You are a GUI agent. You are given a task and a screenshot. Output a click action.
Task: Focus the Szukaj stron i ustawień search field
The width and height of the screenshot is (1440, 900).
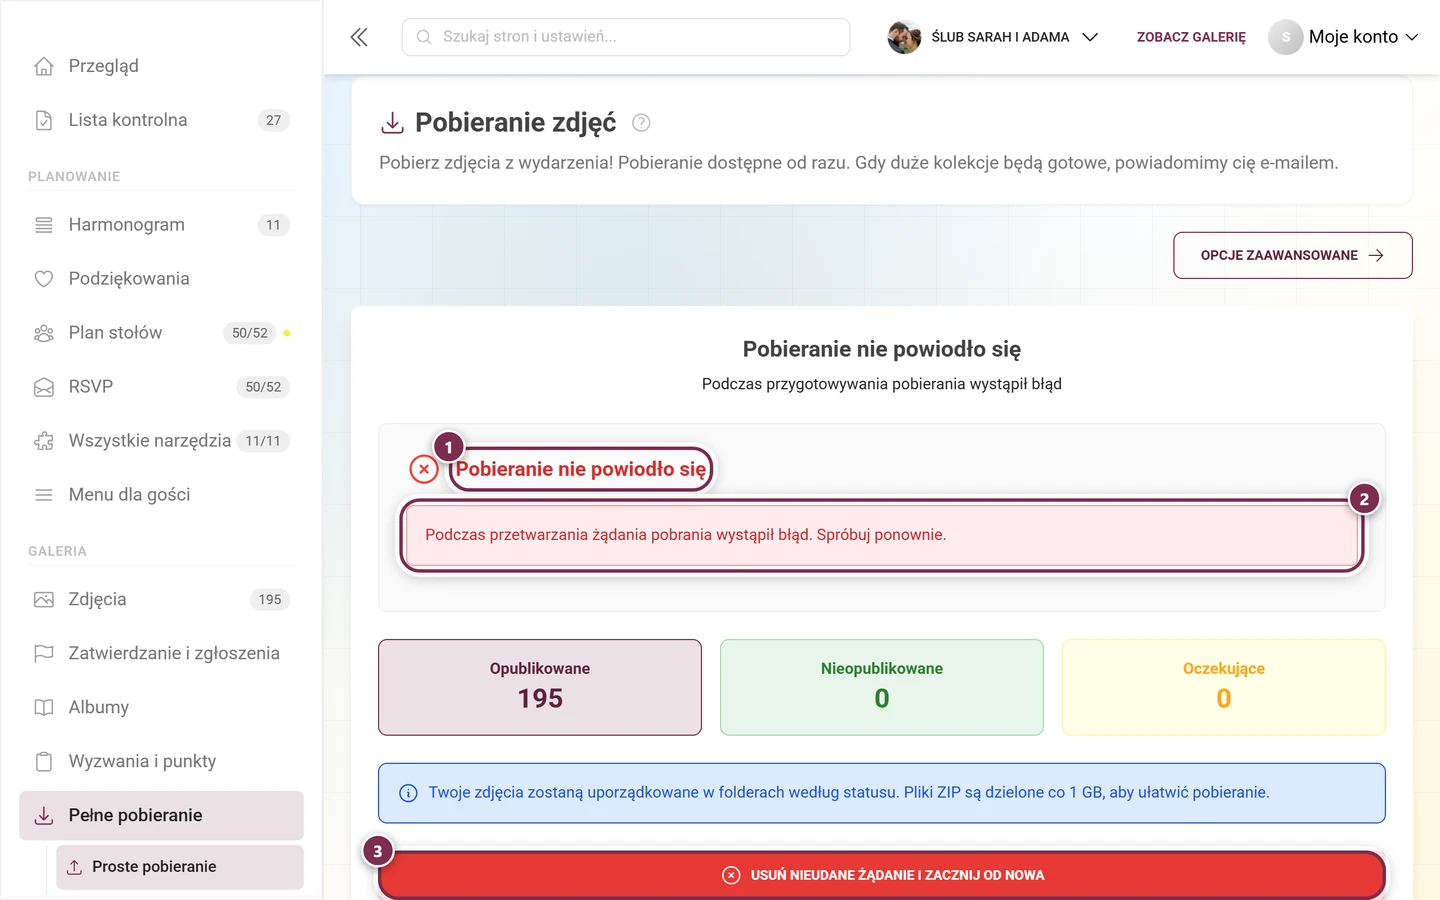(x=626, y=37)
